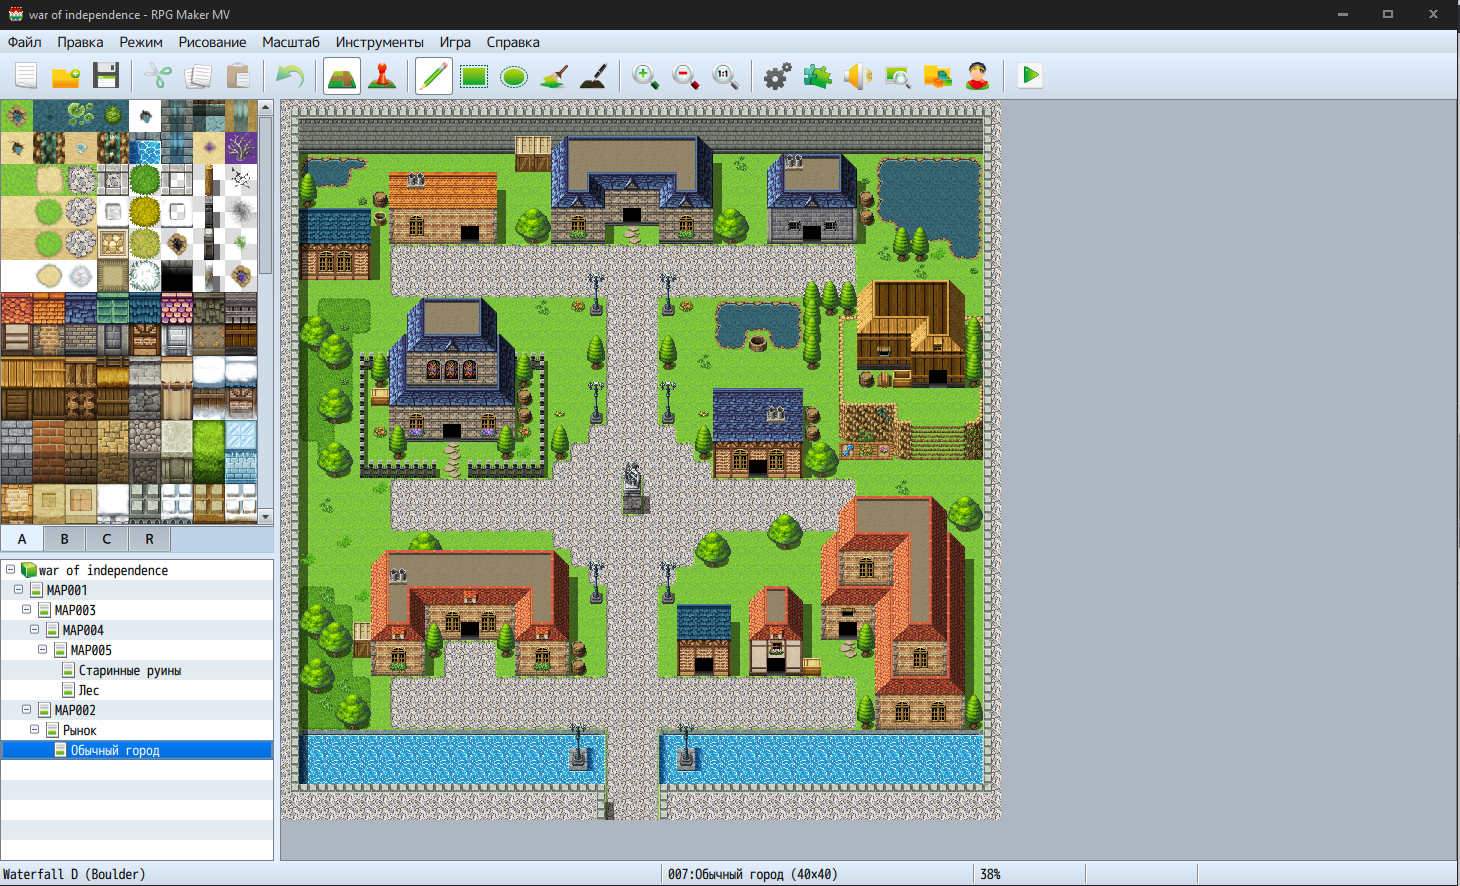Open the Игра menu
This screenshot has height=886, width=1460.
(455, 42)
